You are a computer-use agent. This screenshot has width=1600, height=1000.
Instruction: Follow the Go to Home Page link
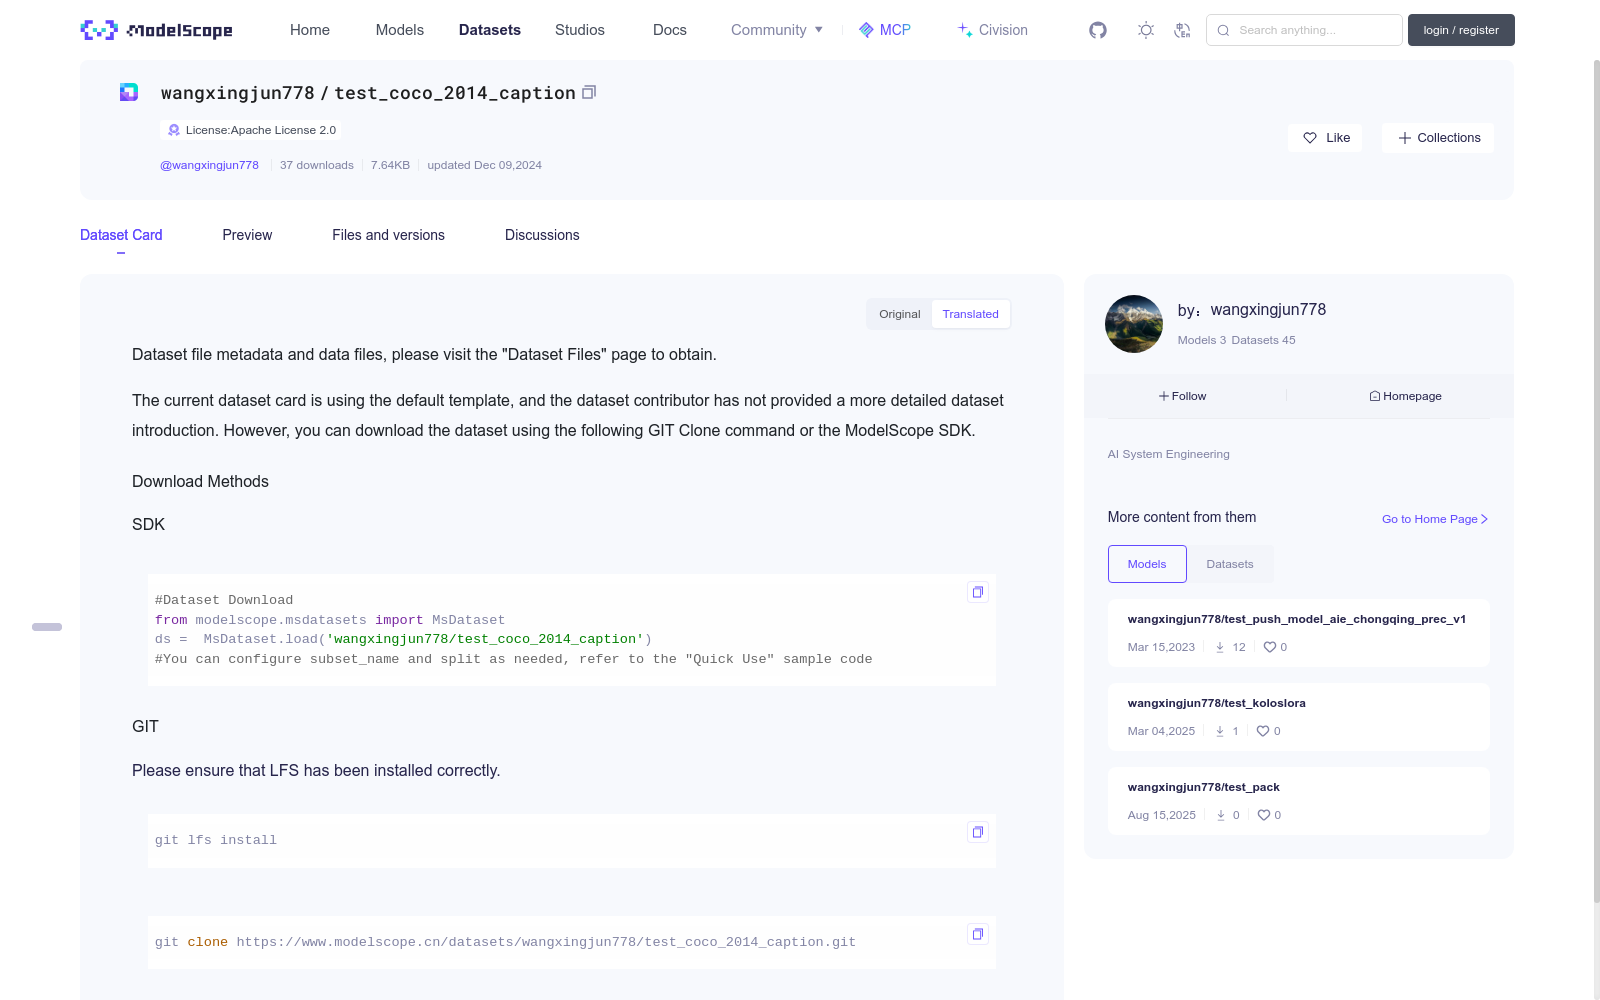(x=1435, y=519)
